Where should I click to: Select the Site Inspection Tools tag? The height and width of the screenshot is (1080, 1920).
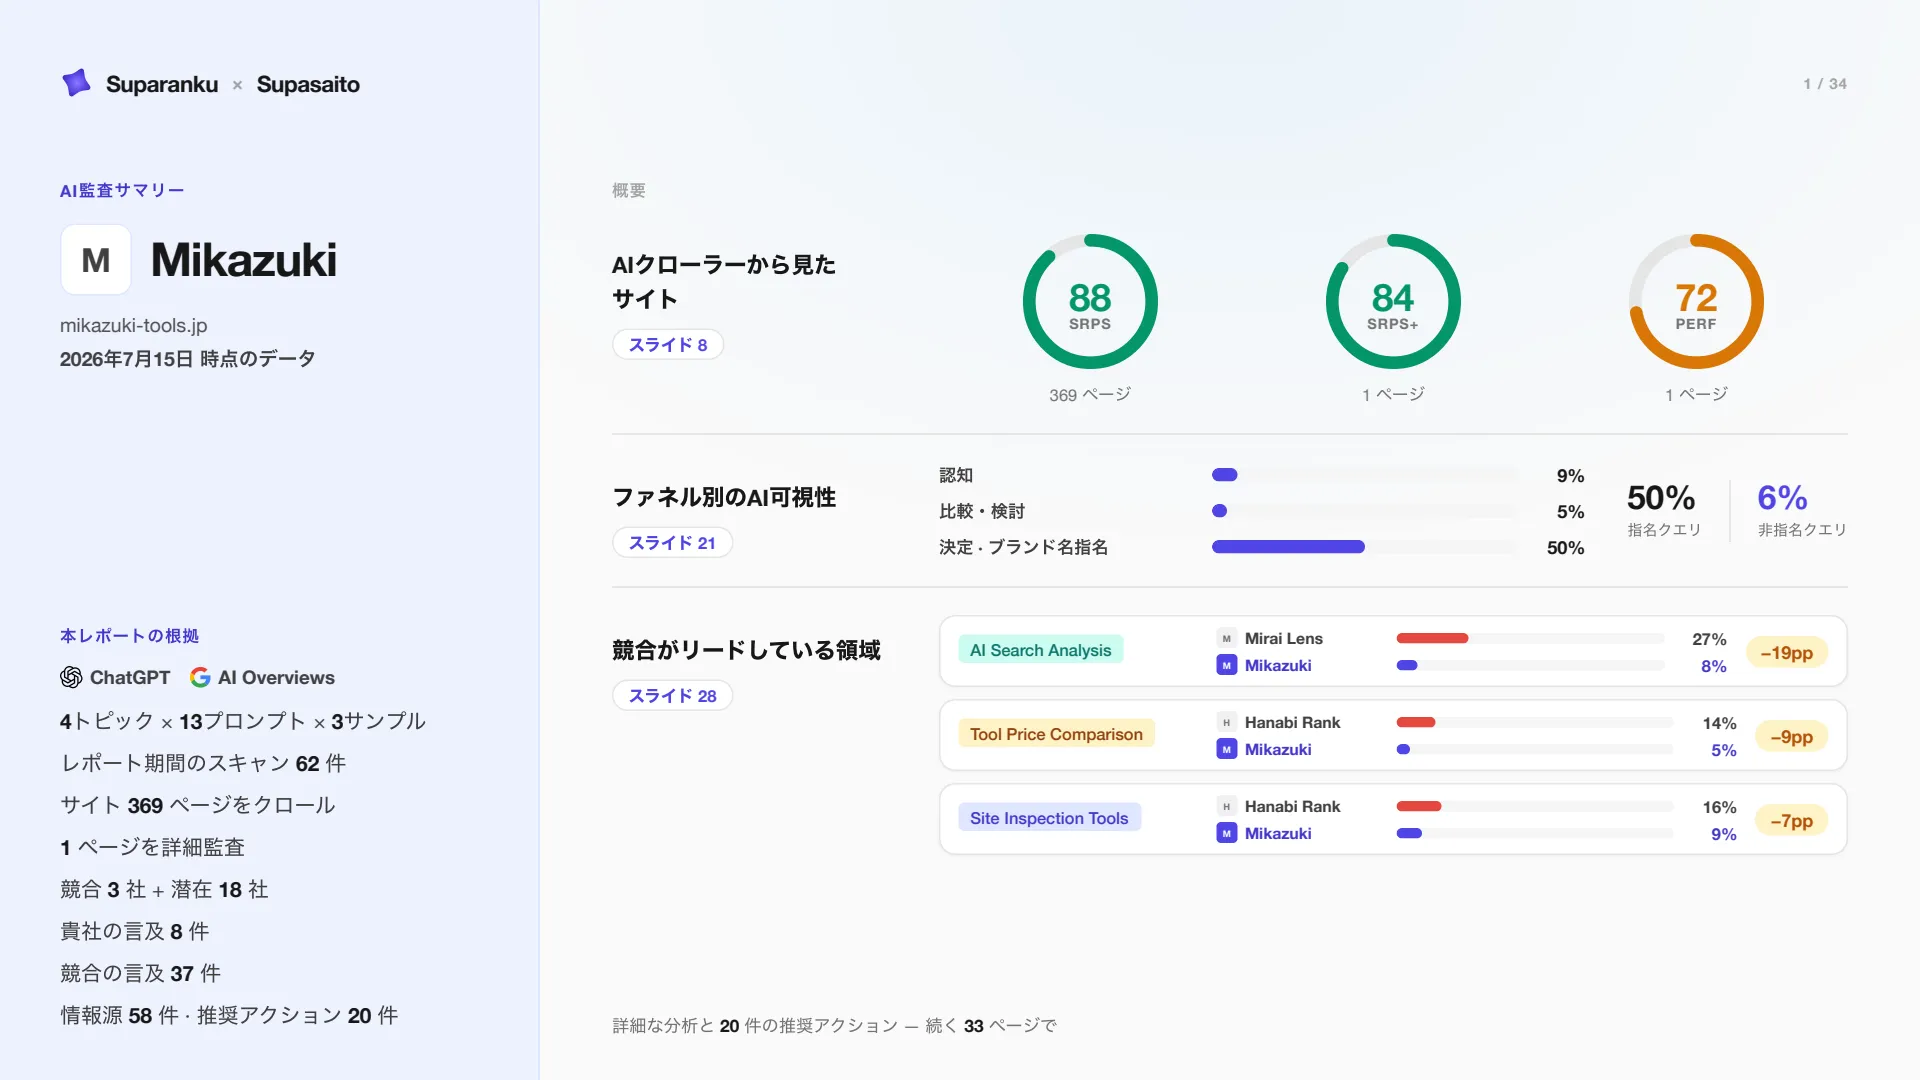click(1049, 818)
